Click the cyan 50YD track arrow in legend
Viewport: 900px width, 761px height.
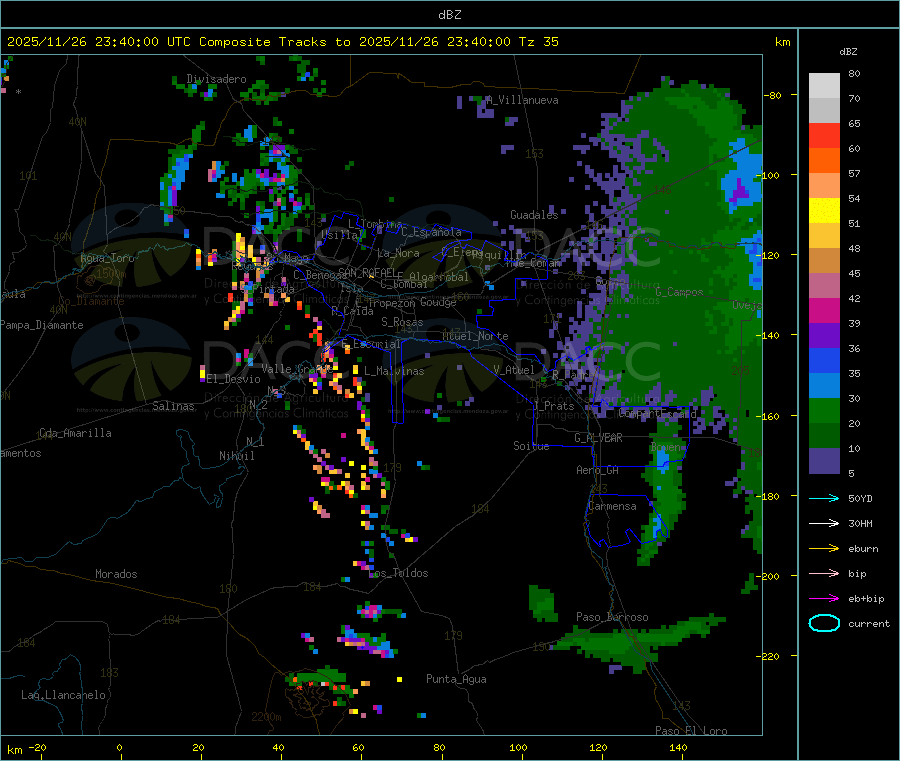pos(824,498)
